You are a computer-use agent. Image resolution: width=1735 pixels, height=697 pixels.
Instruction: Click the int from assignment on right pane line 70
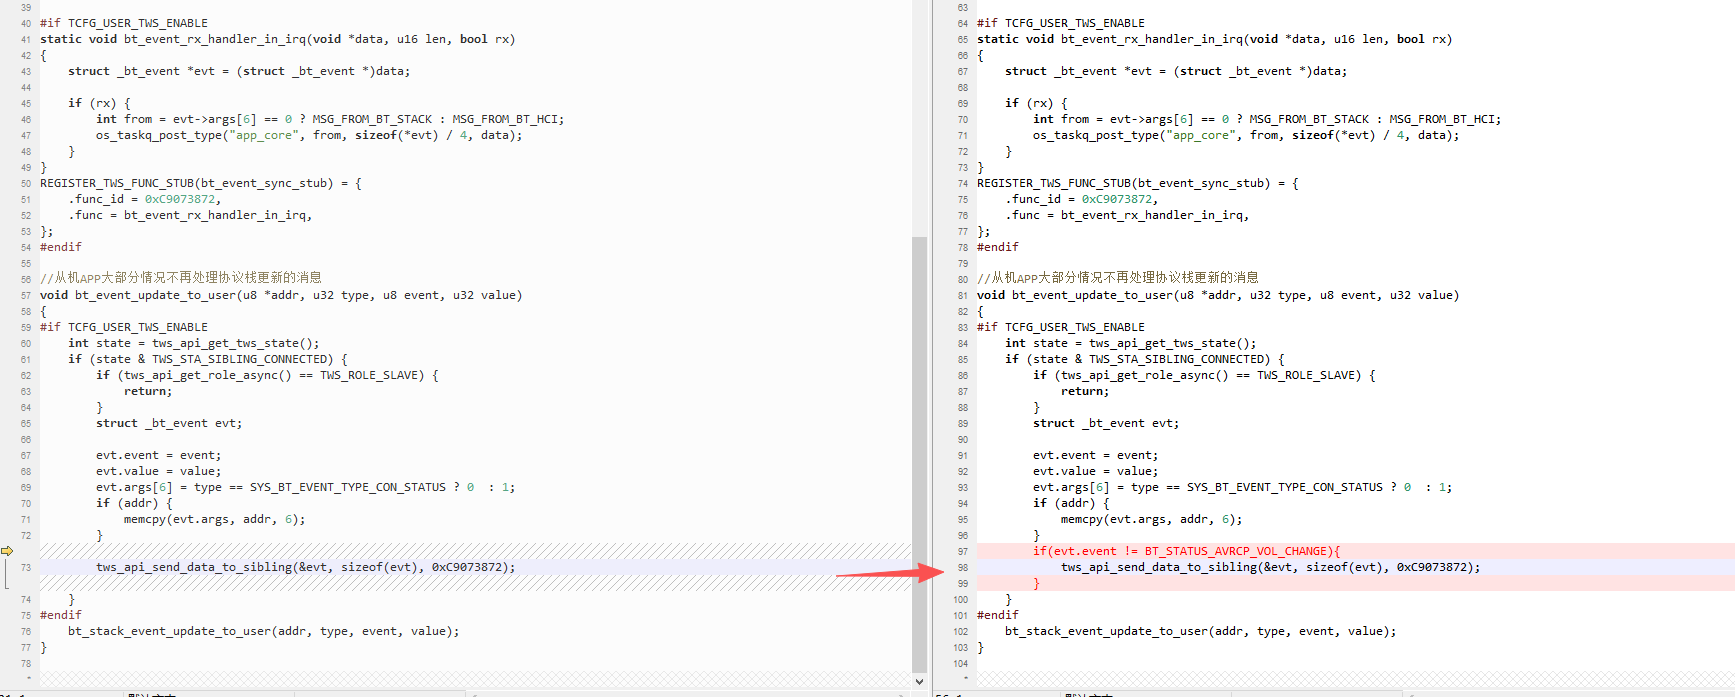[1267, 119]
